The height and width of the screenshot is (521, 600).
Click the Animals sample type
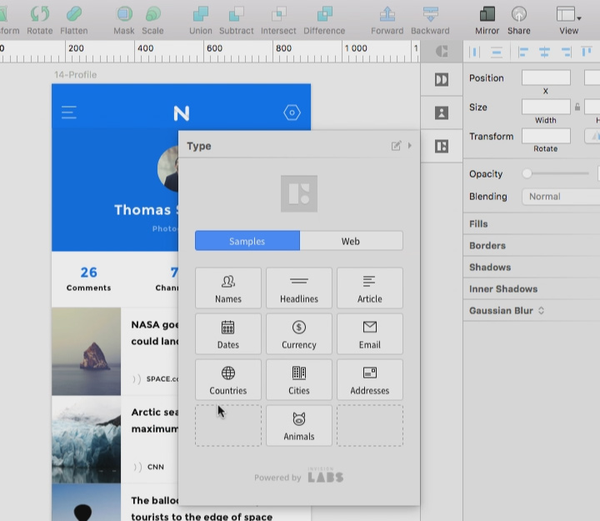click(299, 425)
